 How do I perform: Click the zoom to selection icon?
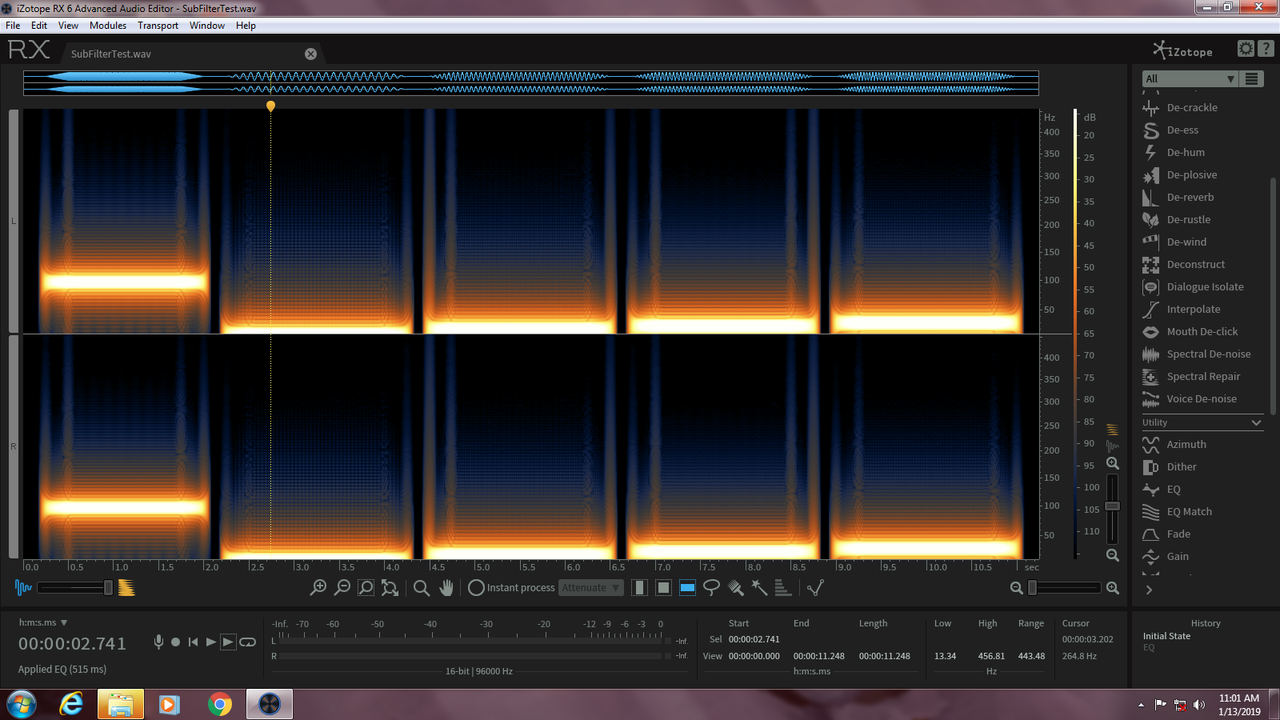[366, 588]
